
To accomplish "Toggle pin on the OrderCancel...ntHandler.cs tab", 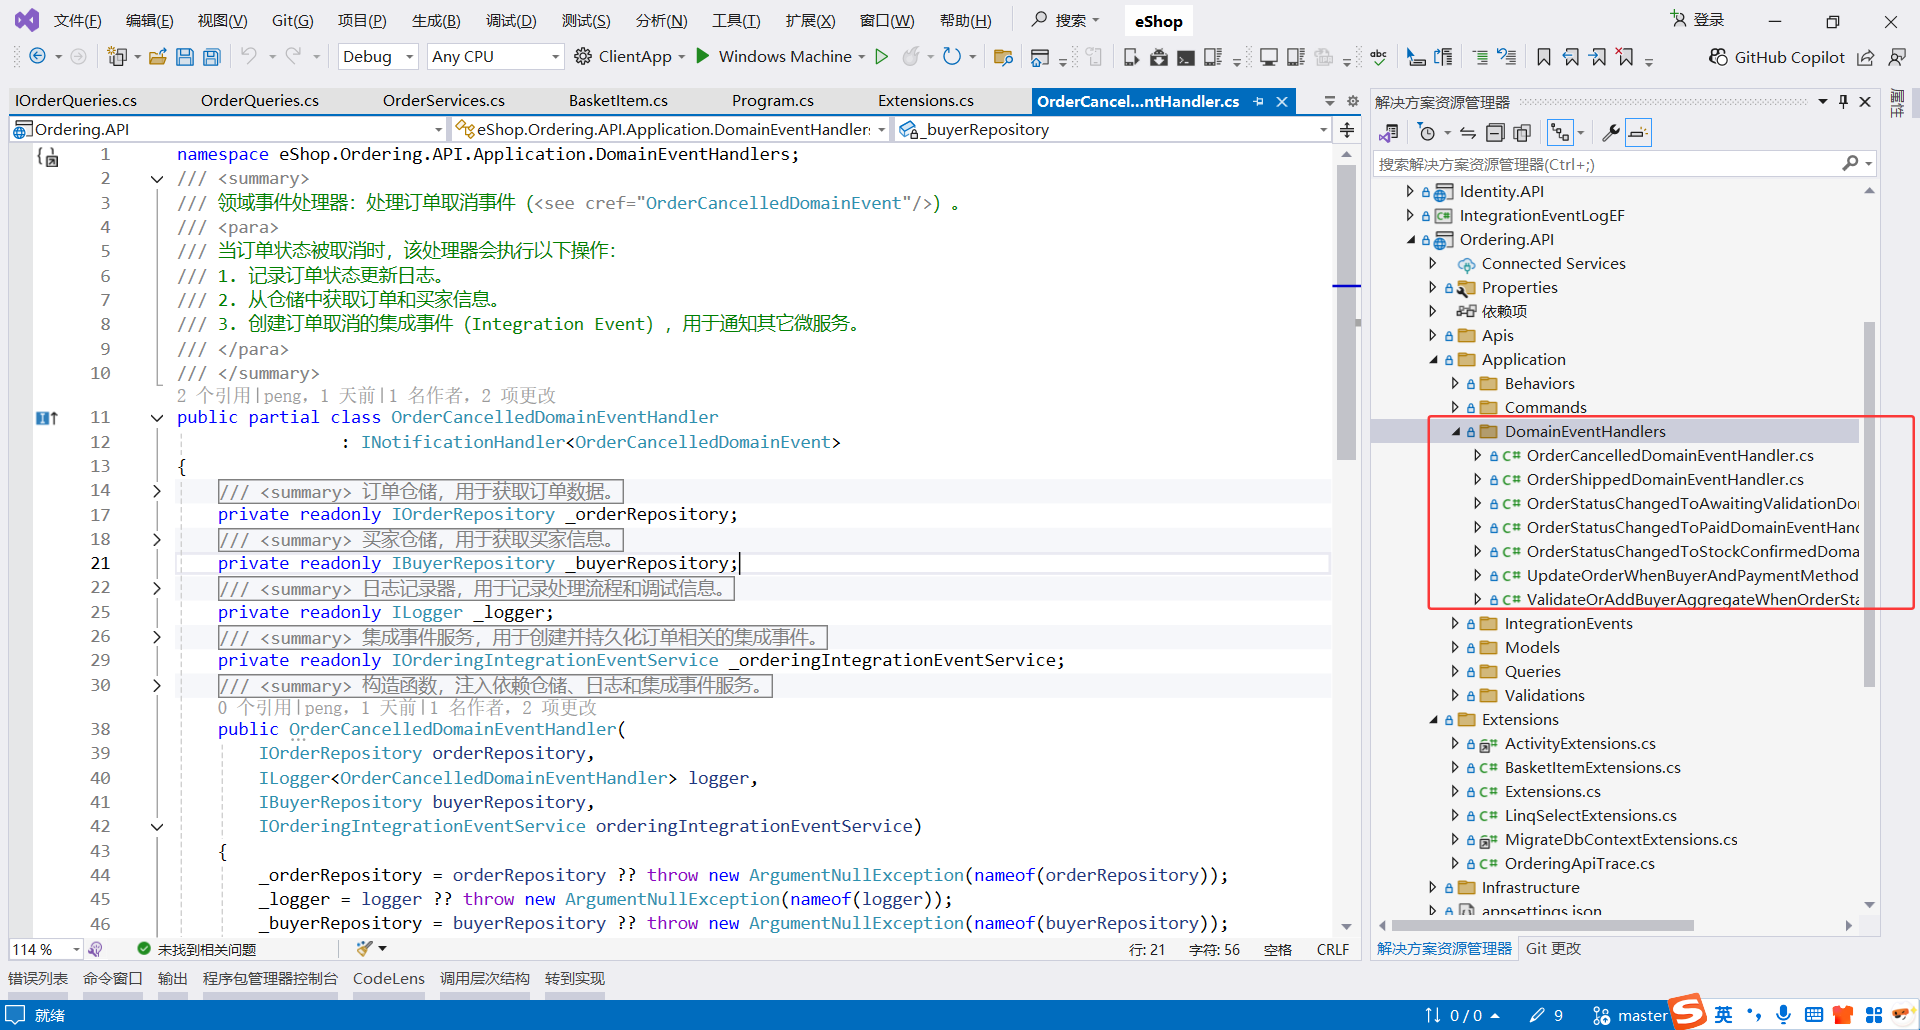I will [1259, 101].
